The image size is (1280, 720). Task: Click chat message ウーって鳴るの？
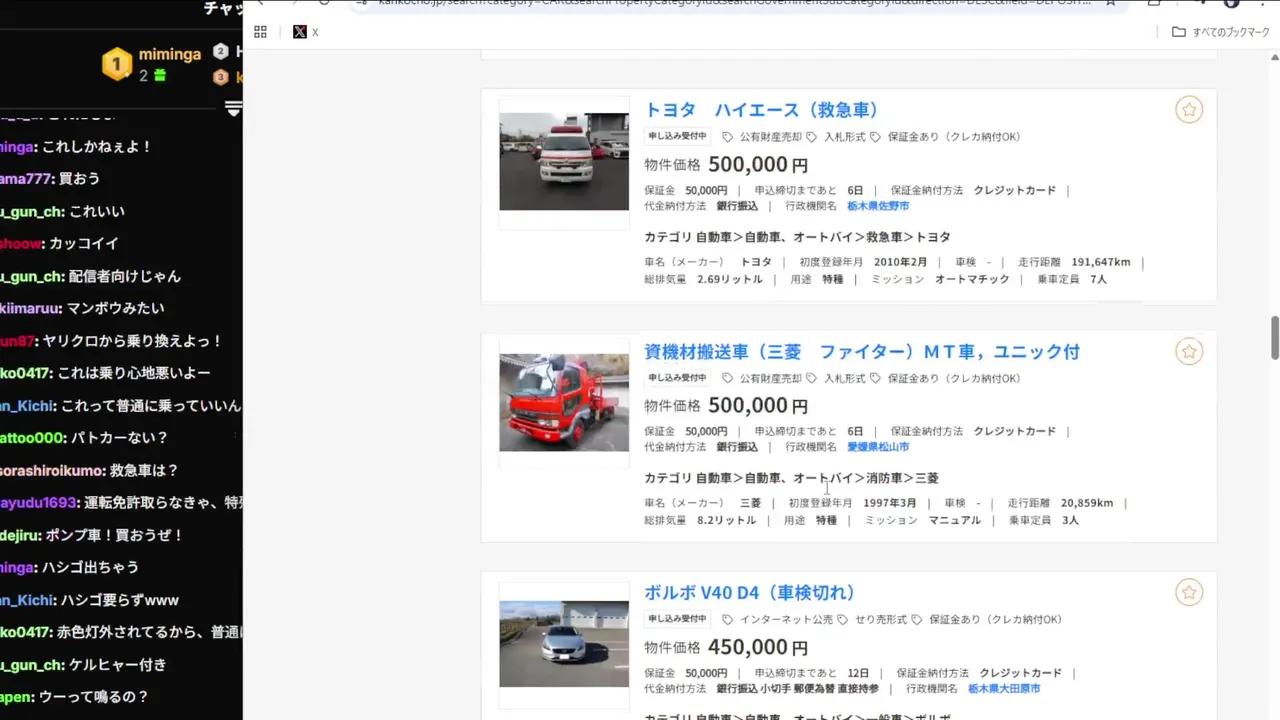[94, 697]
